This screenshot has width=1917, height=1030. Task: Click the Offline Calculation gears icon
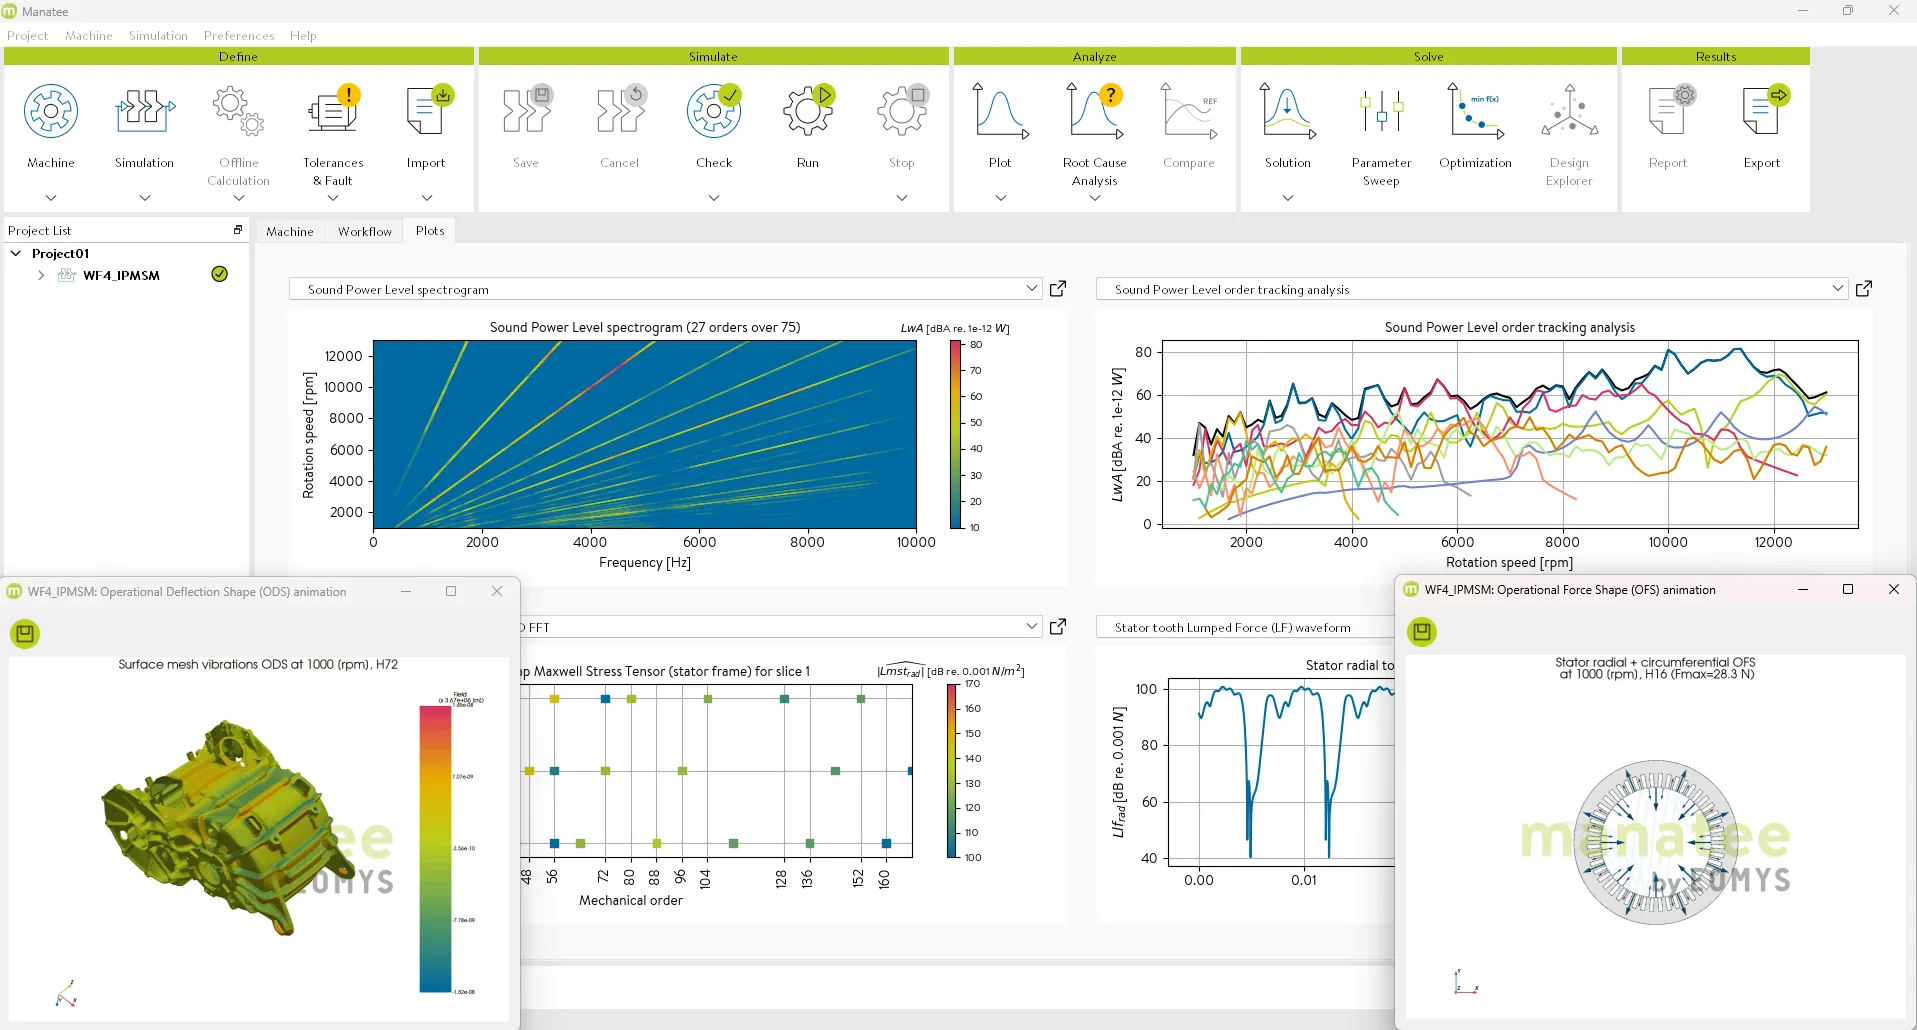[x=238, y=111]
